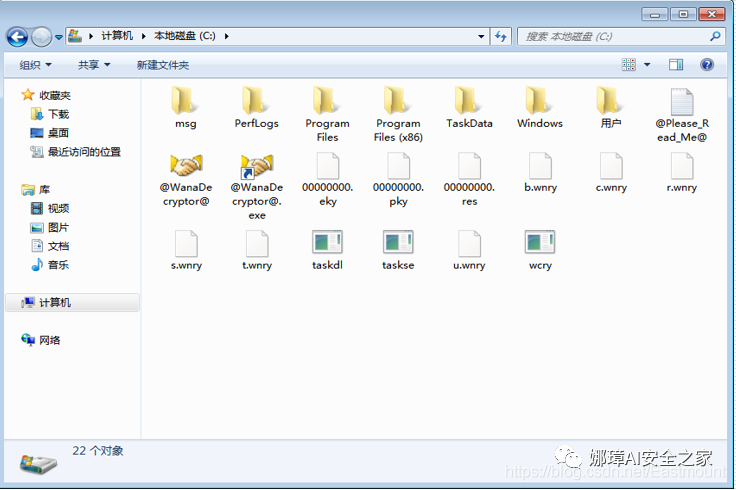
Task: Select the 00000000.eky file
Action: pos(328,179)
